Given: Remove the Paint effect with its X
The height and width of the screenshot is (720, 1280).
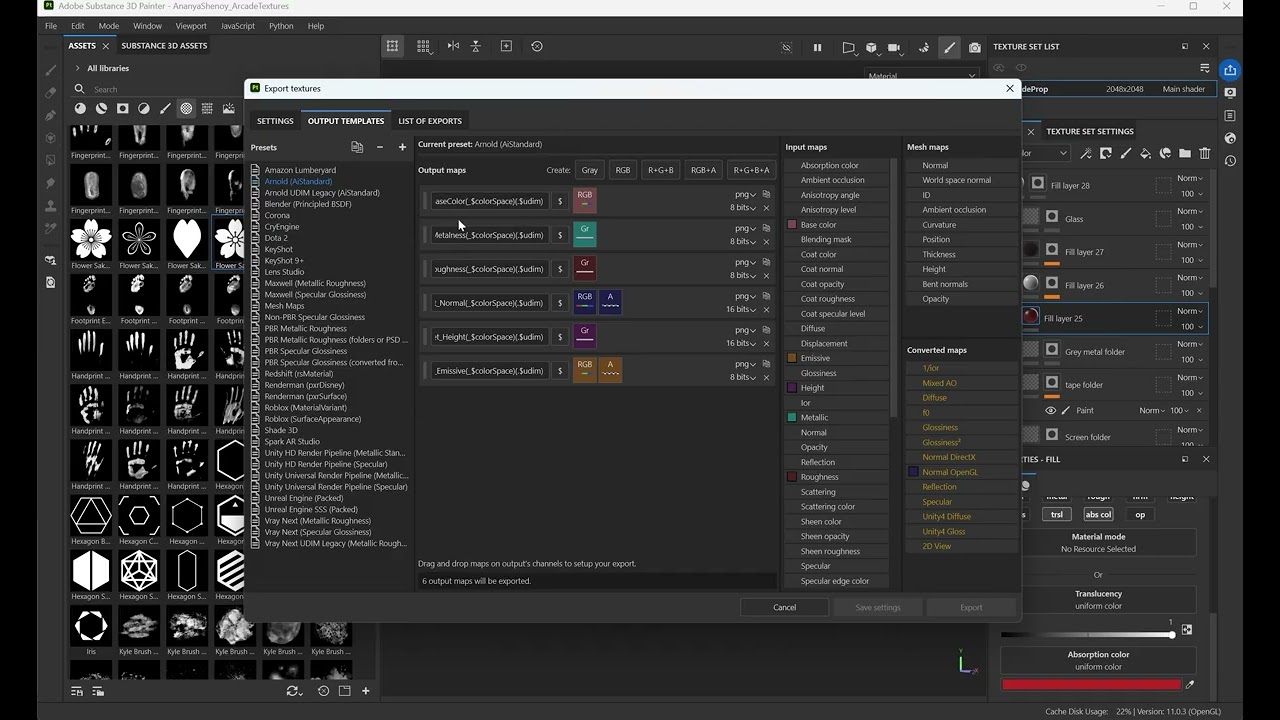Looking at the screenshot, I should coord(1199,410).
